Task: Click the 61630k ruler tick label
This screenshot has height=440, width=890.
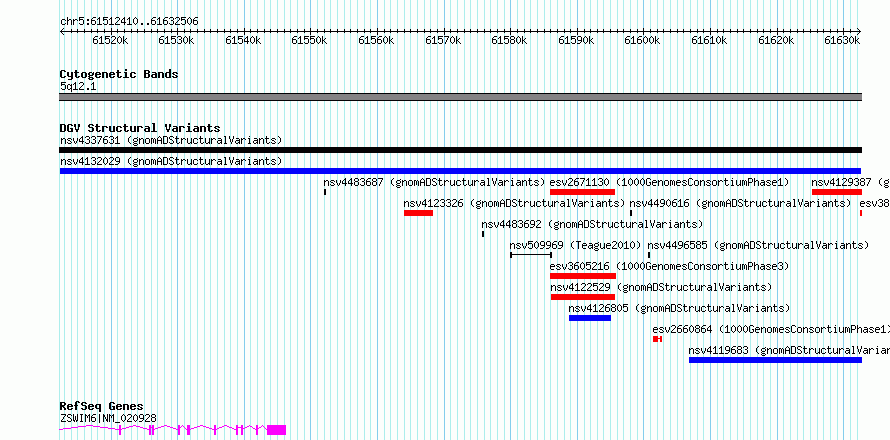Action: 843,40
